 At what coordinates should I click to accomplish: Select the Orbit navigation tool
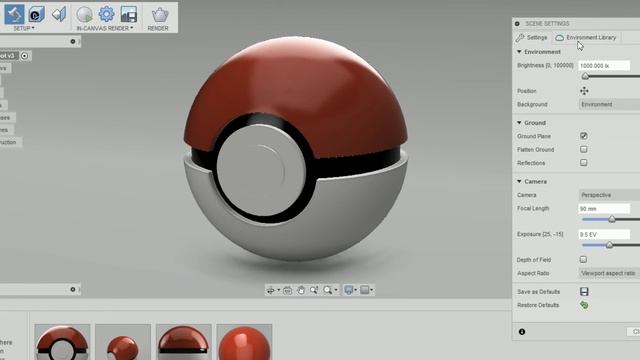coord(270,290)
